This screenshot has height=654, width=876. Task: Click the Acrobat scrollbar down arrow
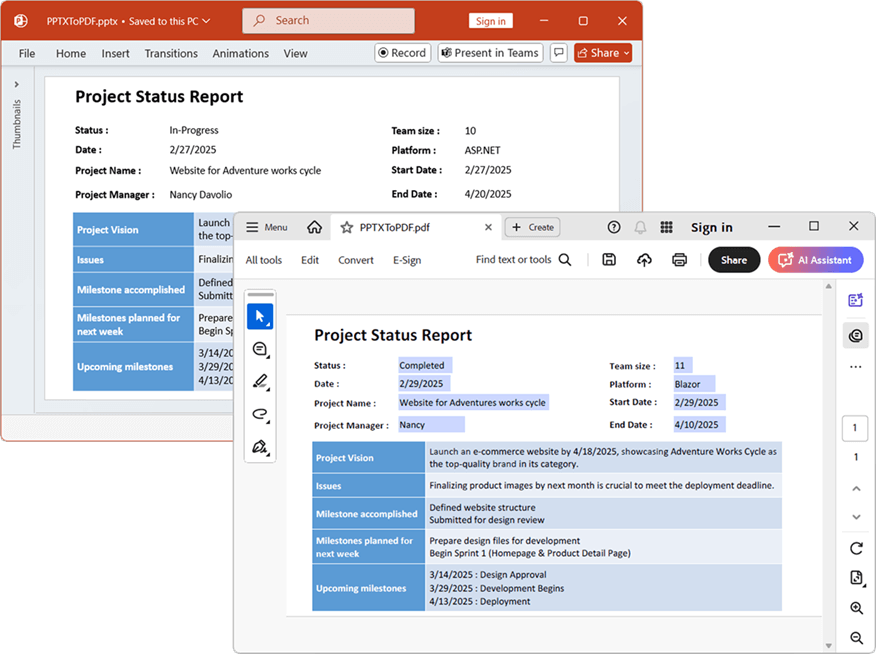[829, 646]
